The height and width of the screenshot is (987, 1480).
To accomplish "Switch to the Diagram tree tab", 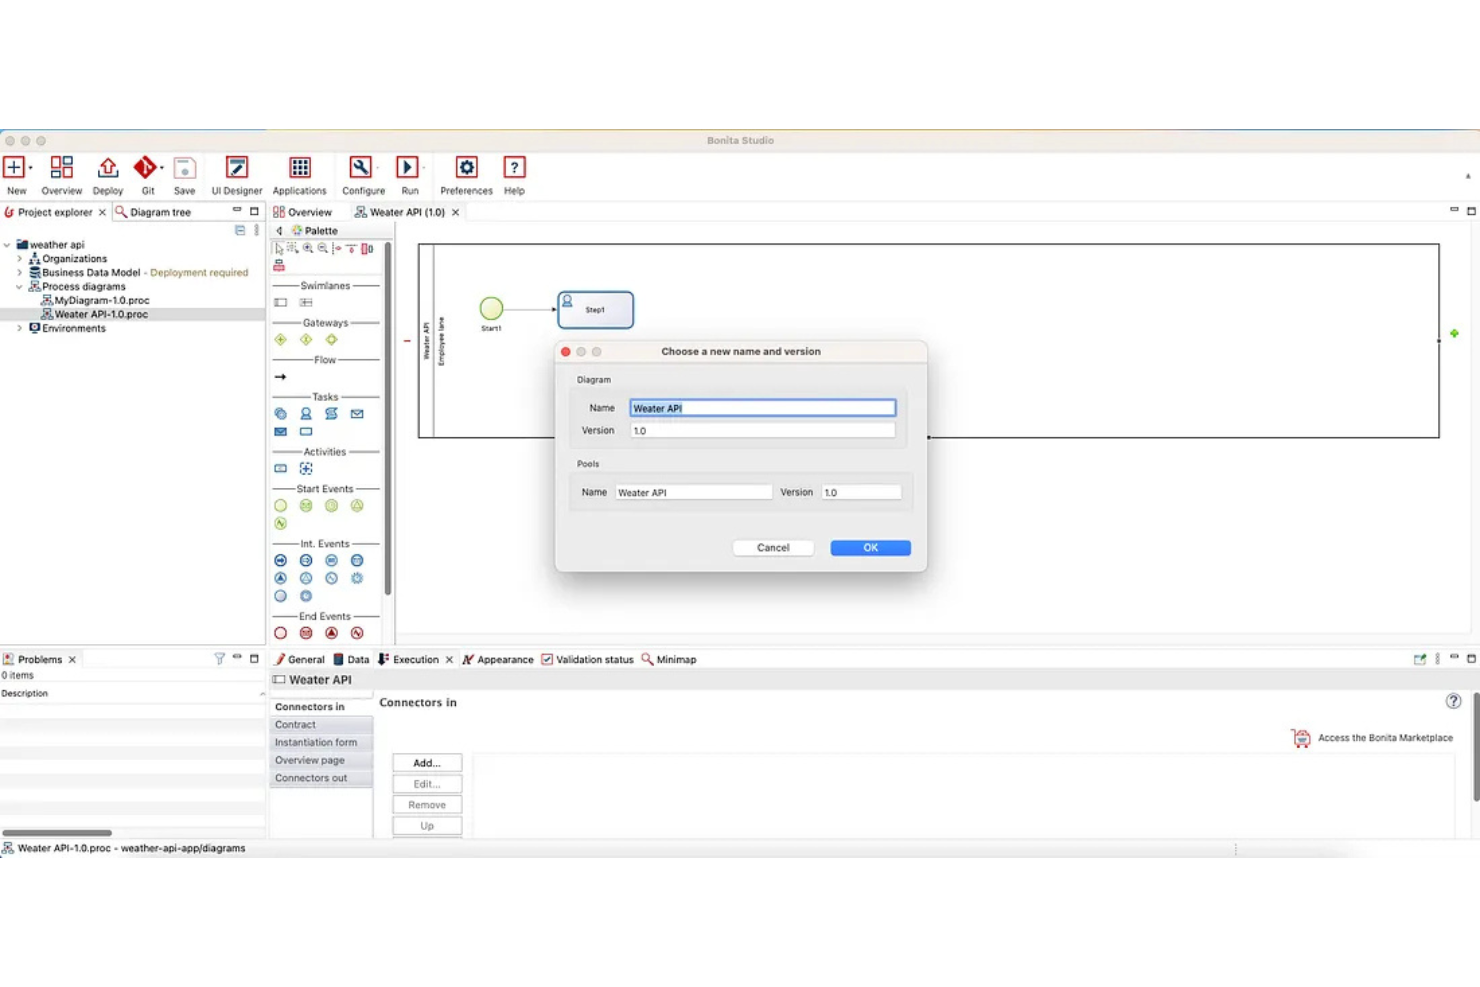I will click(153, 212).
